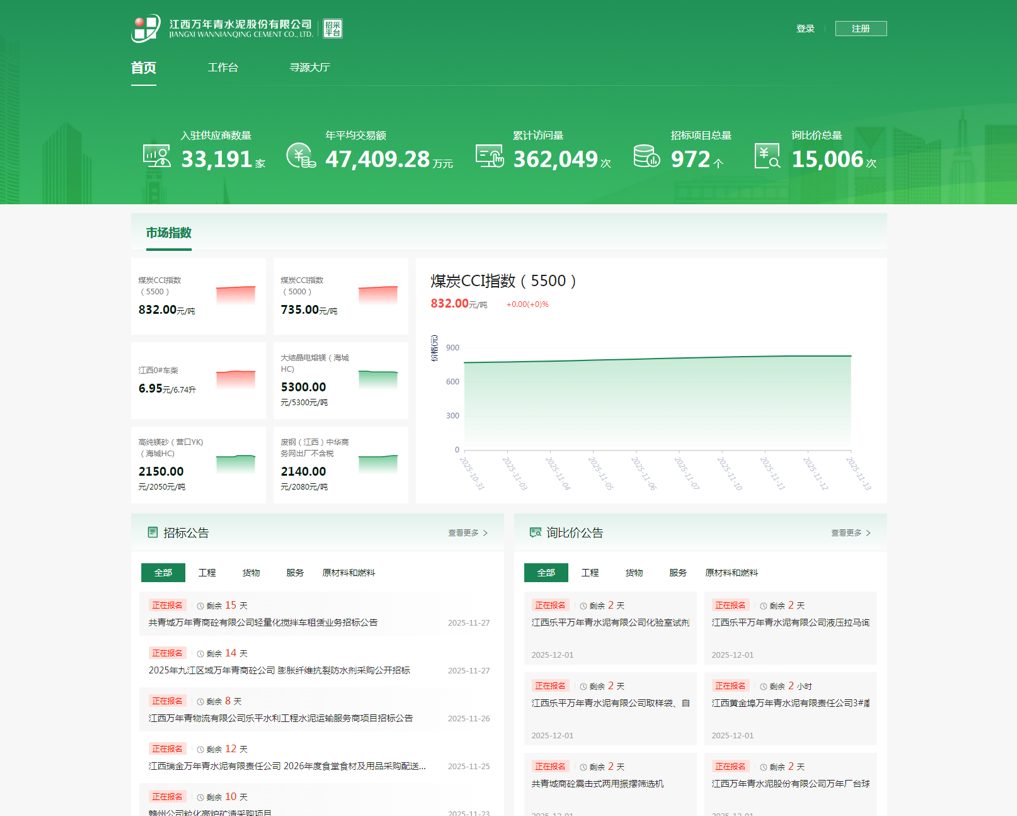Select the 服务 filter in 招标公告
Viewport: 1017px width, 816px height.
295,573
